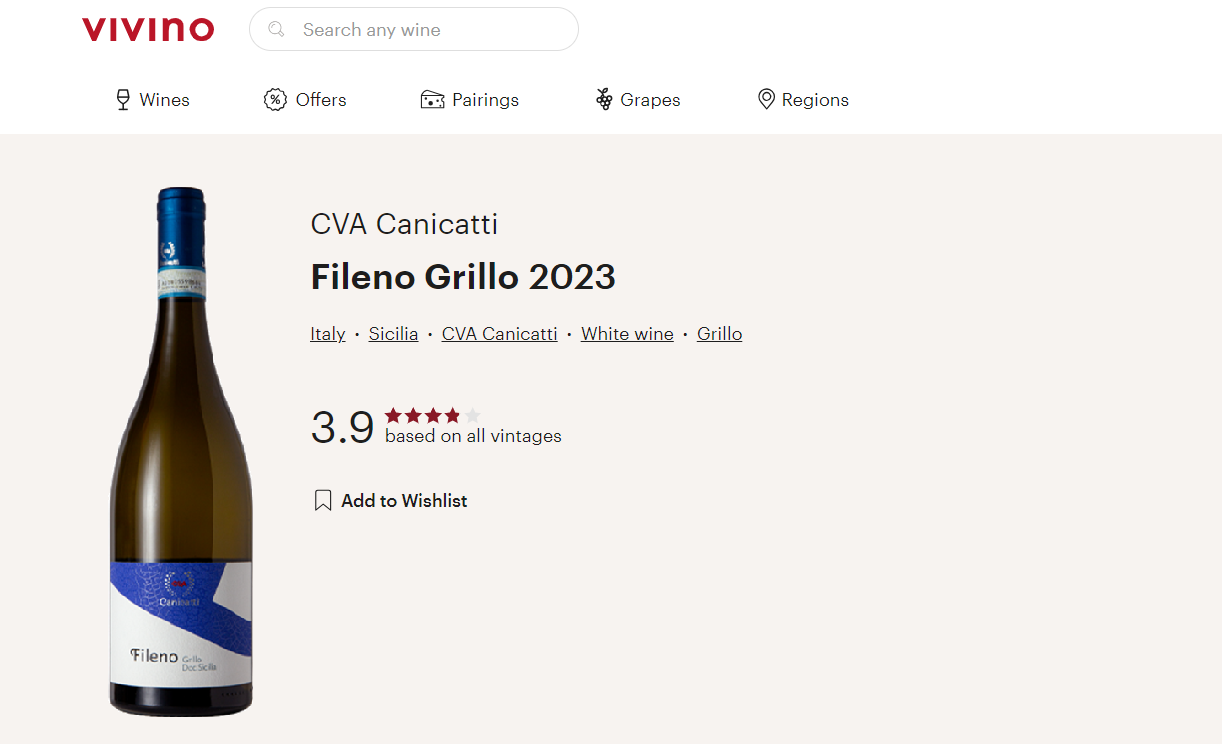Follow the Italy breadcrumb link
Screen dimensions: 1222x746
pyautogui.click(x=328, y=334)
